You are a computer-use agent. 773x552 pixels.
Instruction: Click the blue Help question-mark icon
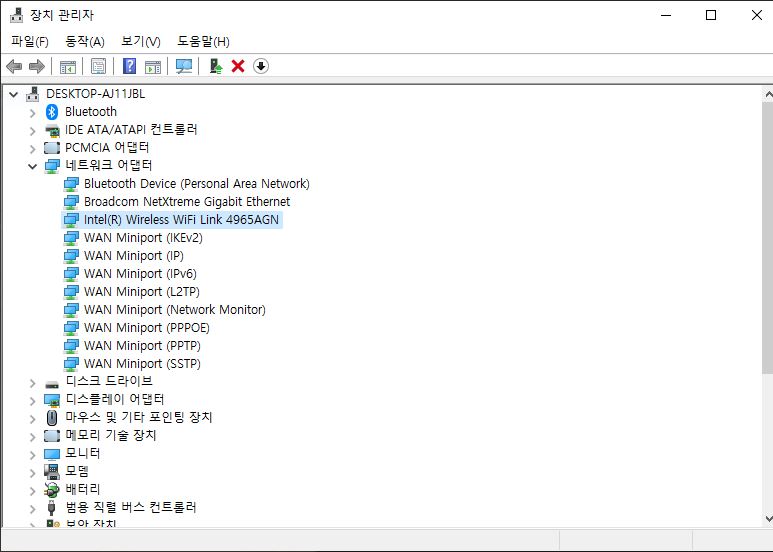pos(129,66)
